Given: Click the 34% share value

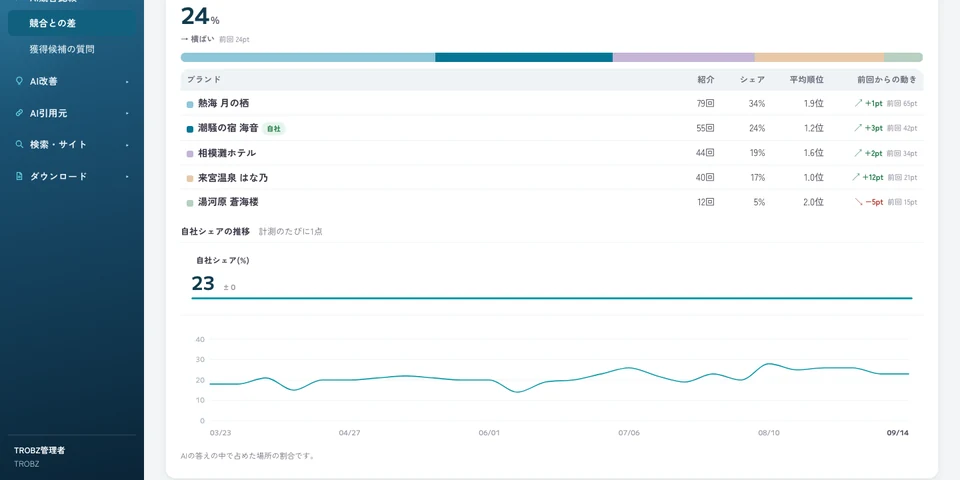Looking at the screenshot, I should point(757,103).
